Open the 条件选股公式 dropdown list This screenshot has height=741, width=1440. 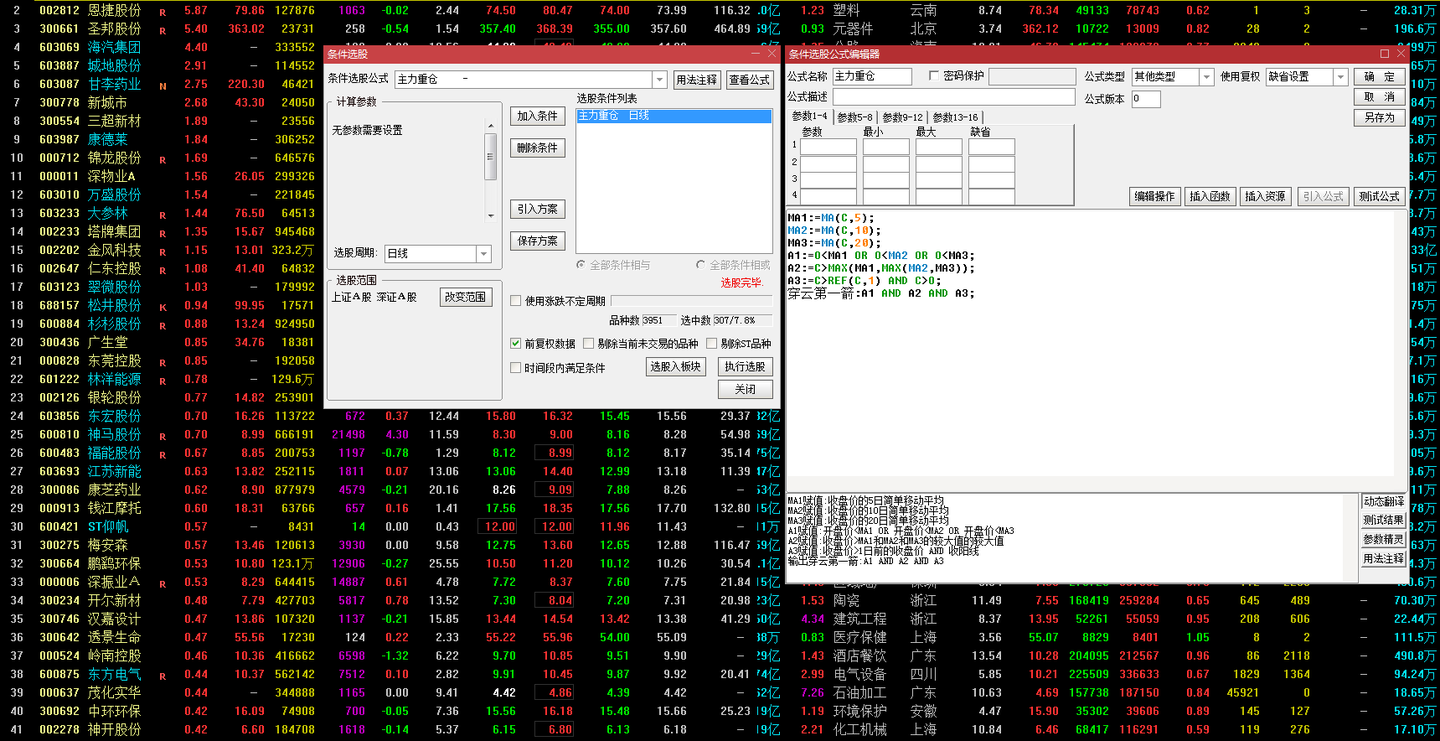659,79
